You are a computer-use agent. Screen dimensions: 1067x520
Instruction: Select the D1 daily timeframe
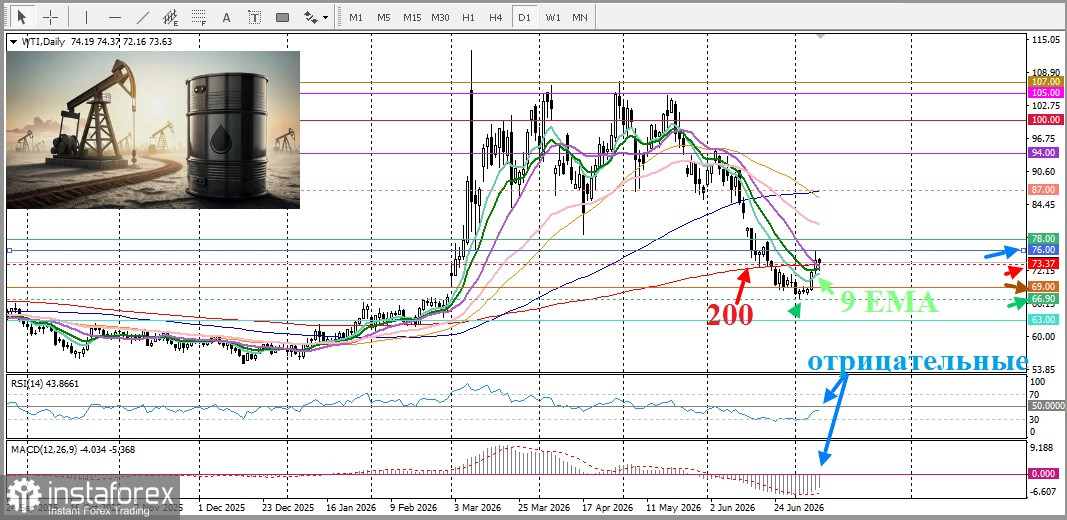(x=524, y=17)
